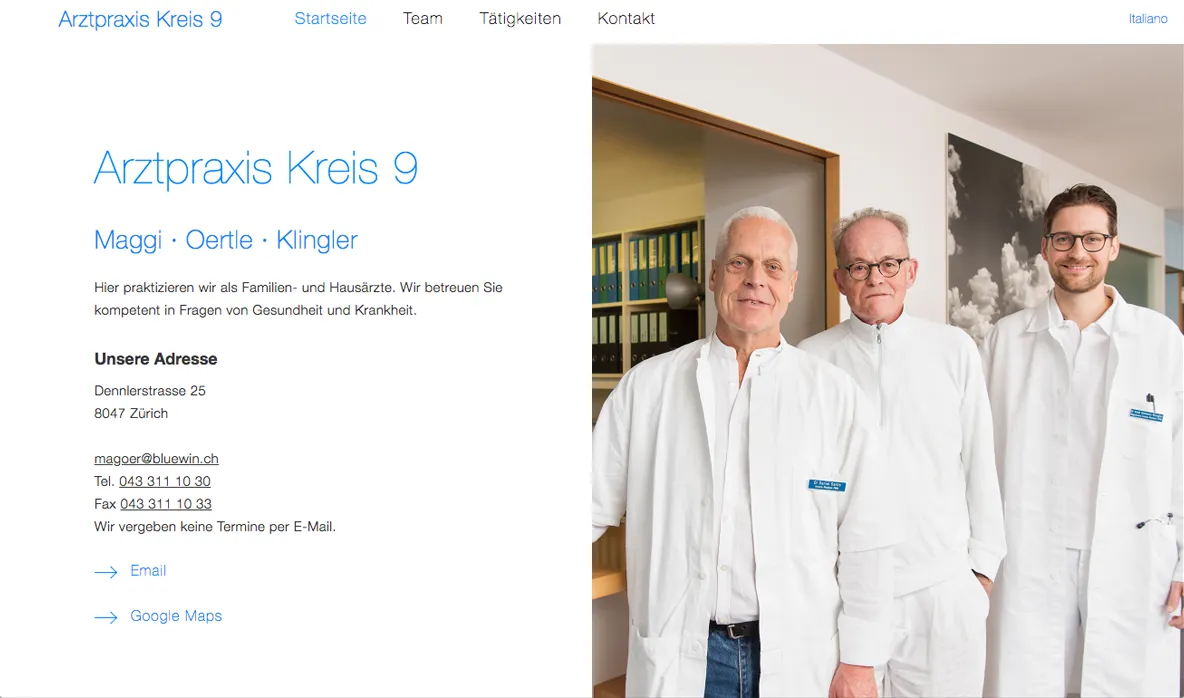
Task: Open the Tätigkeiten navigation item
Action: tap(520, 19)
